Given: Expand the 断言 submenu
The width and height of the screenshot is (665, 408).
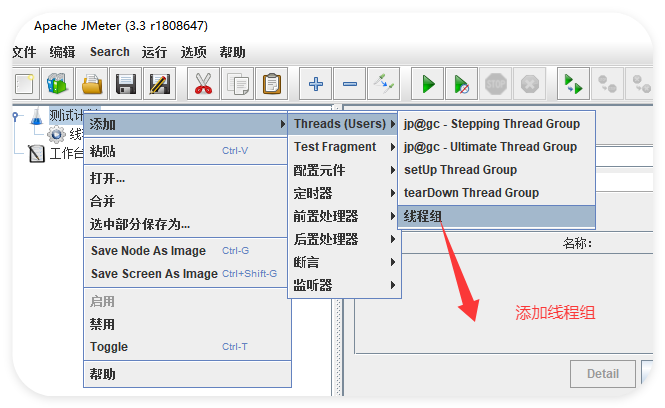Looking at the screenshot, I should (x=343, y=262).
